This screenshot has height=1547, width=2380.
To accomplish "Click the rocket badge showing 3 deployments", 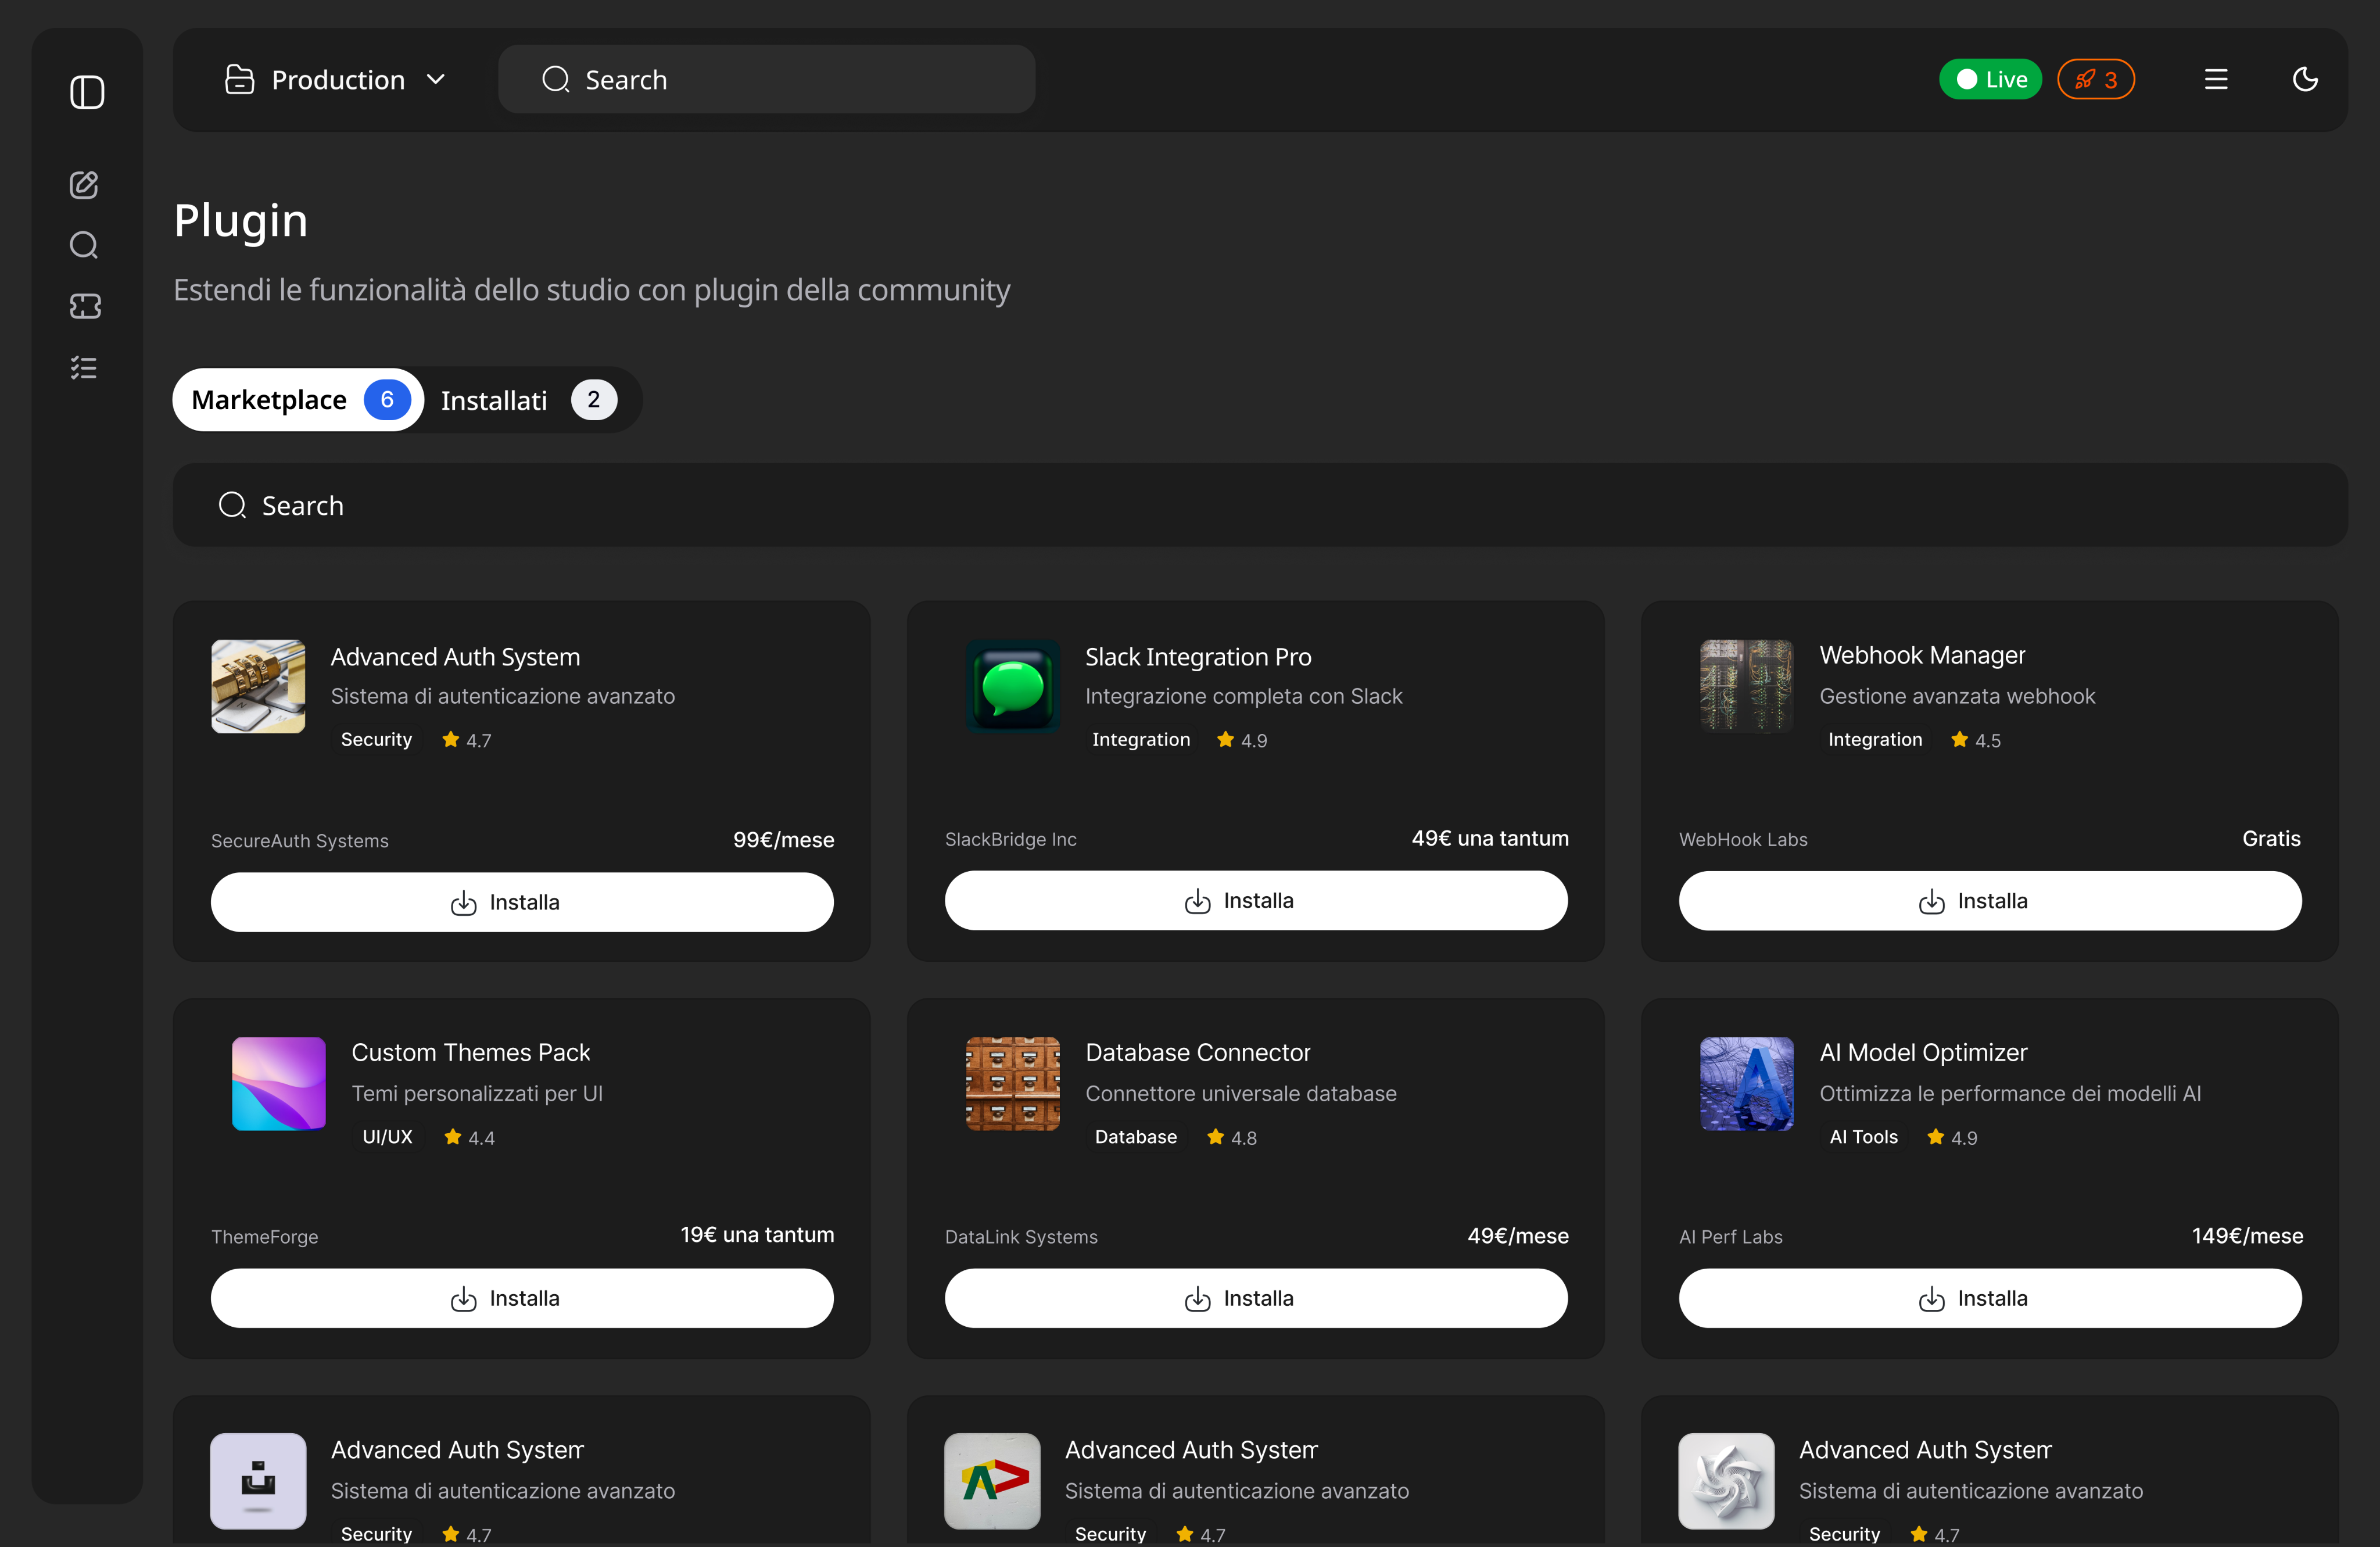I will (2096, 79).
